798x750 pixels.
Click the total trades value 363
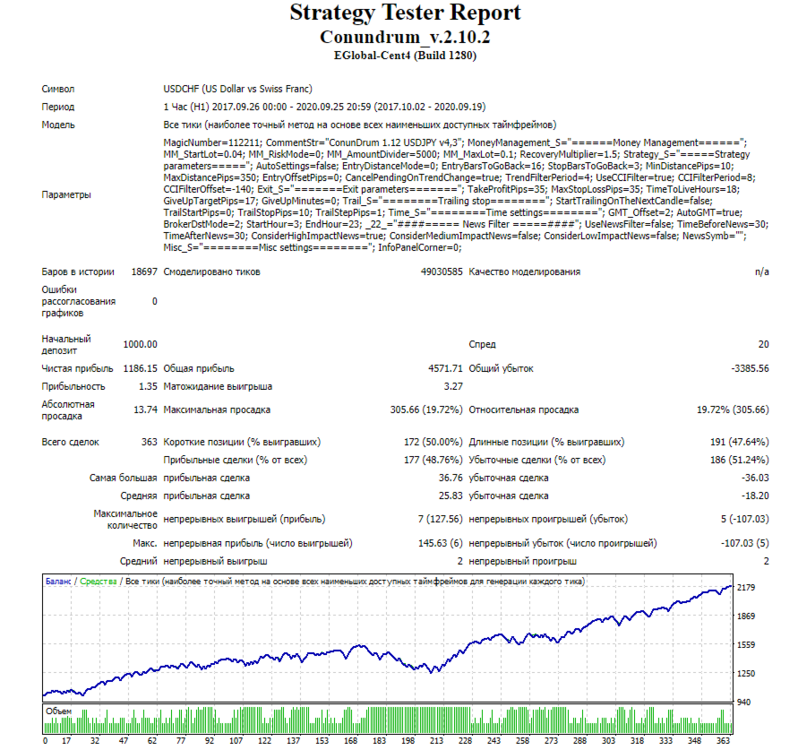click(149, 442)
